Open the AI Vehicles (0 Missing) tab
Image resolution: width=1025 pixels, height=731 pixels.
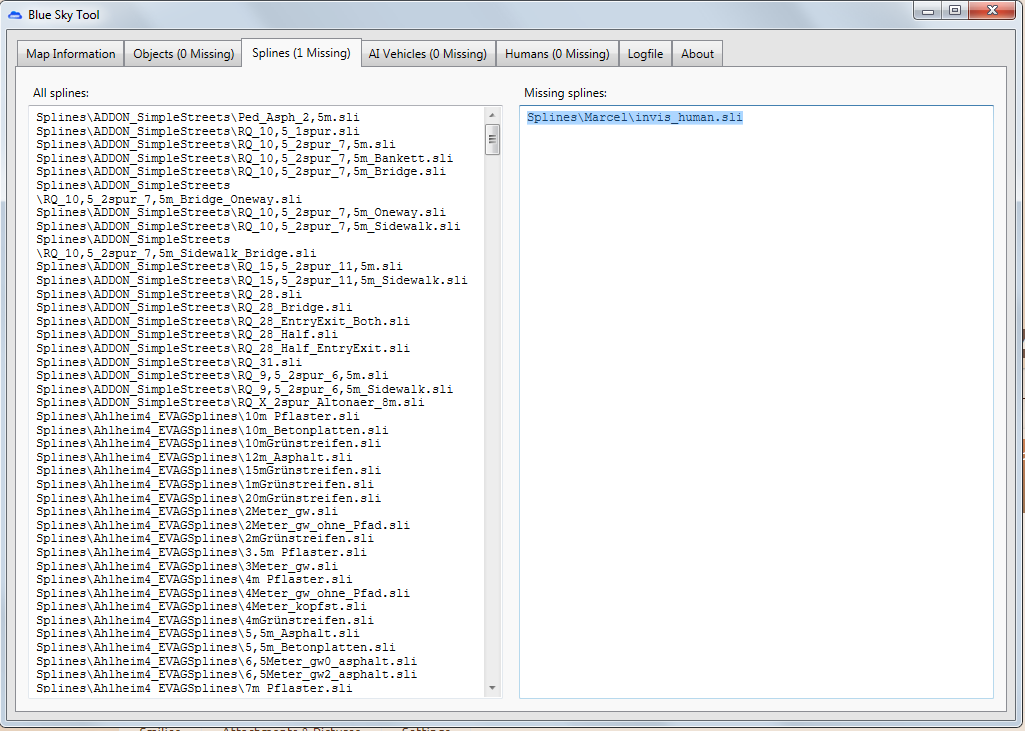(x=427, y=54)
